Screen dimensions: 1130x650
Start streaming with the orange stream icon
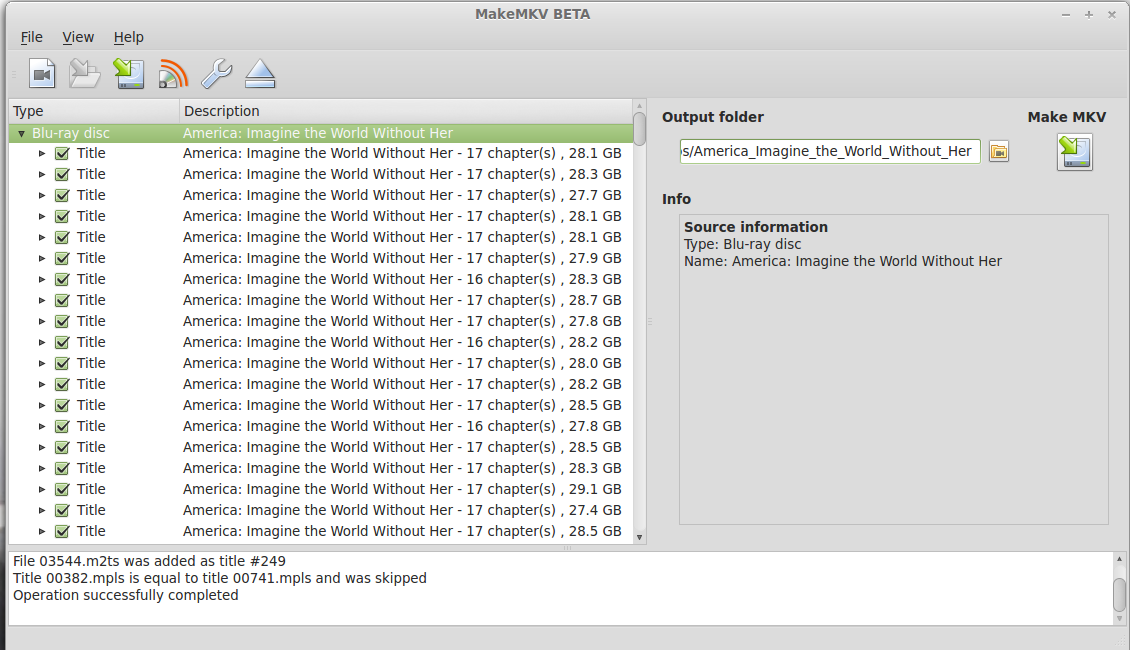[x=173, y=74]
